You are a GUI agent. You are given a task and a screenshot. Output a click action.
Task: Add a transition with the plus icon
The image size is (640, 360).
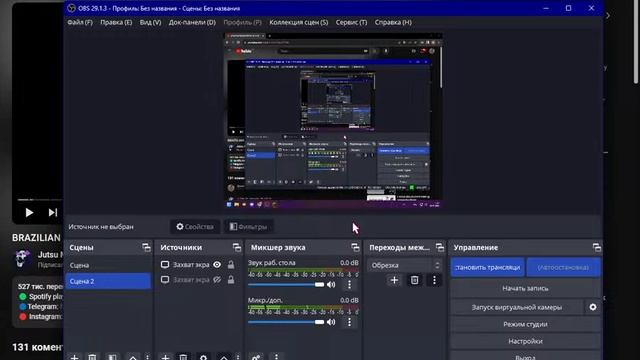[394, 280]
